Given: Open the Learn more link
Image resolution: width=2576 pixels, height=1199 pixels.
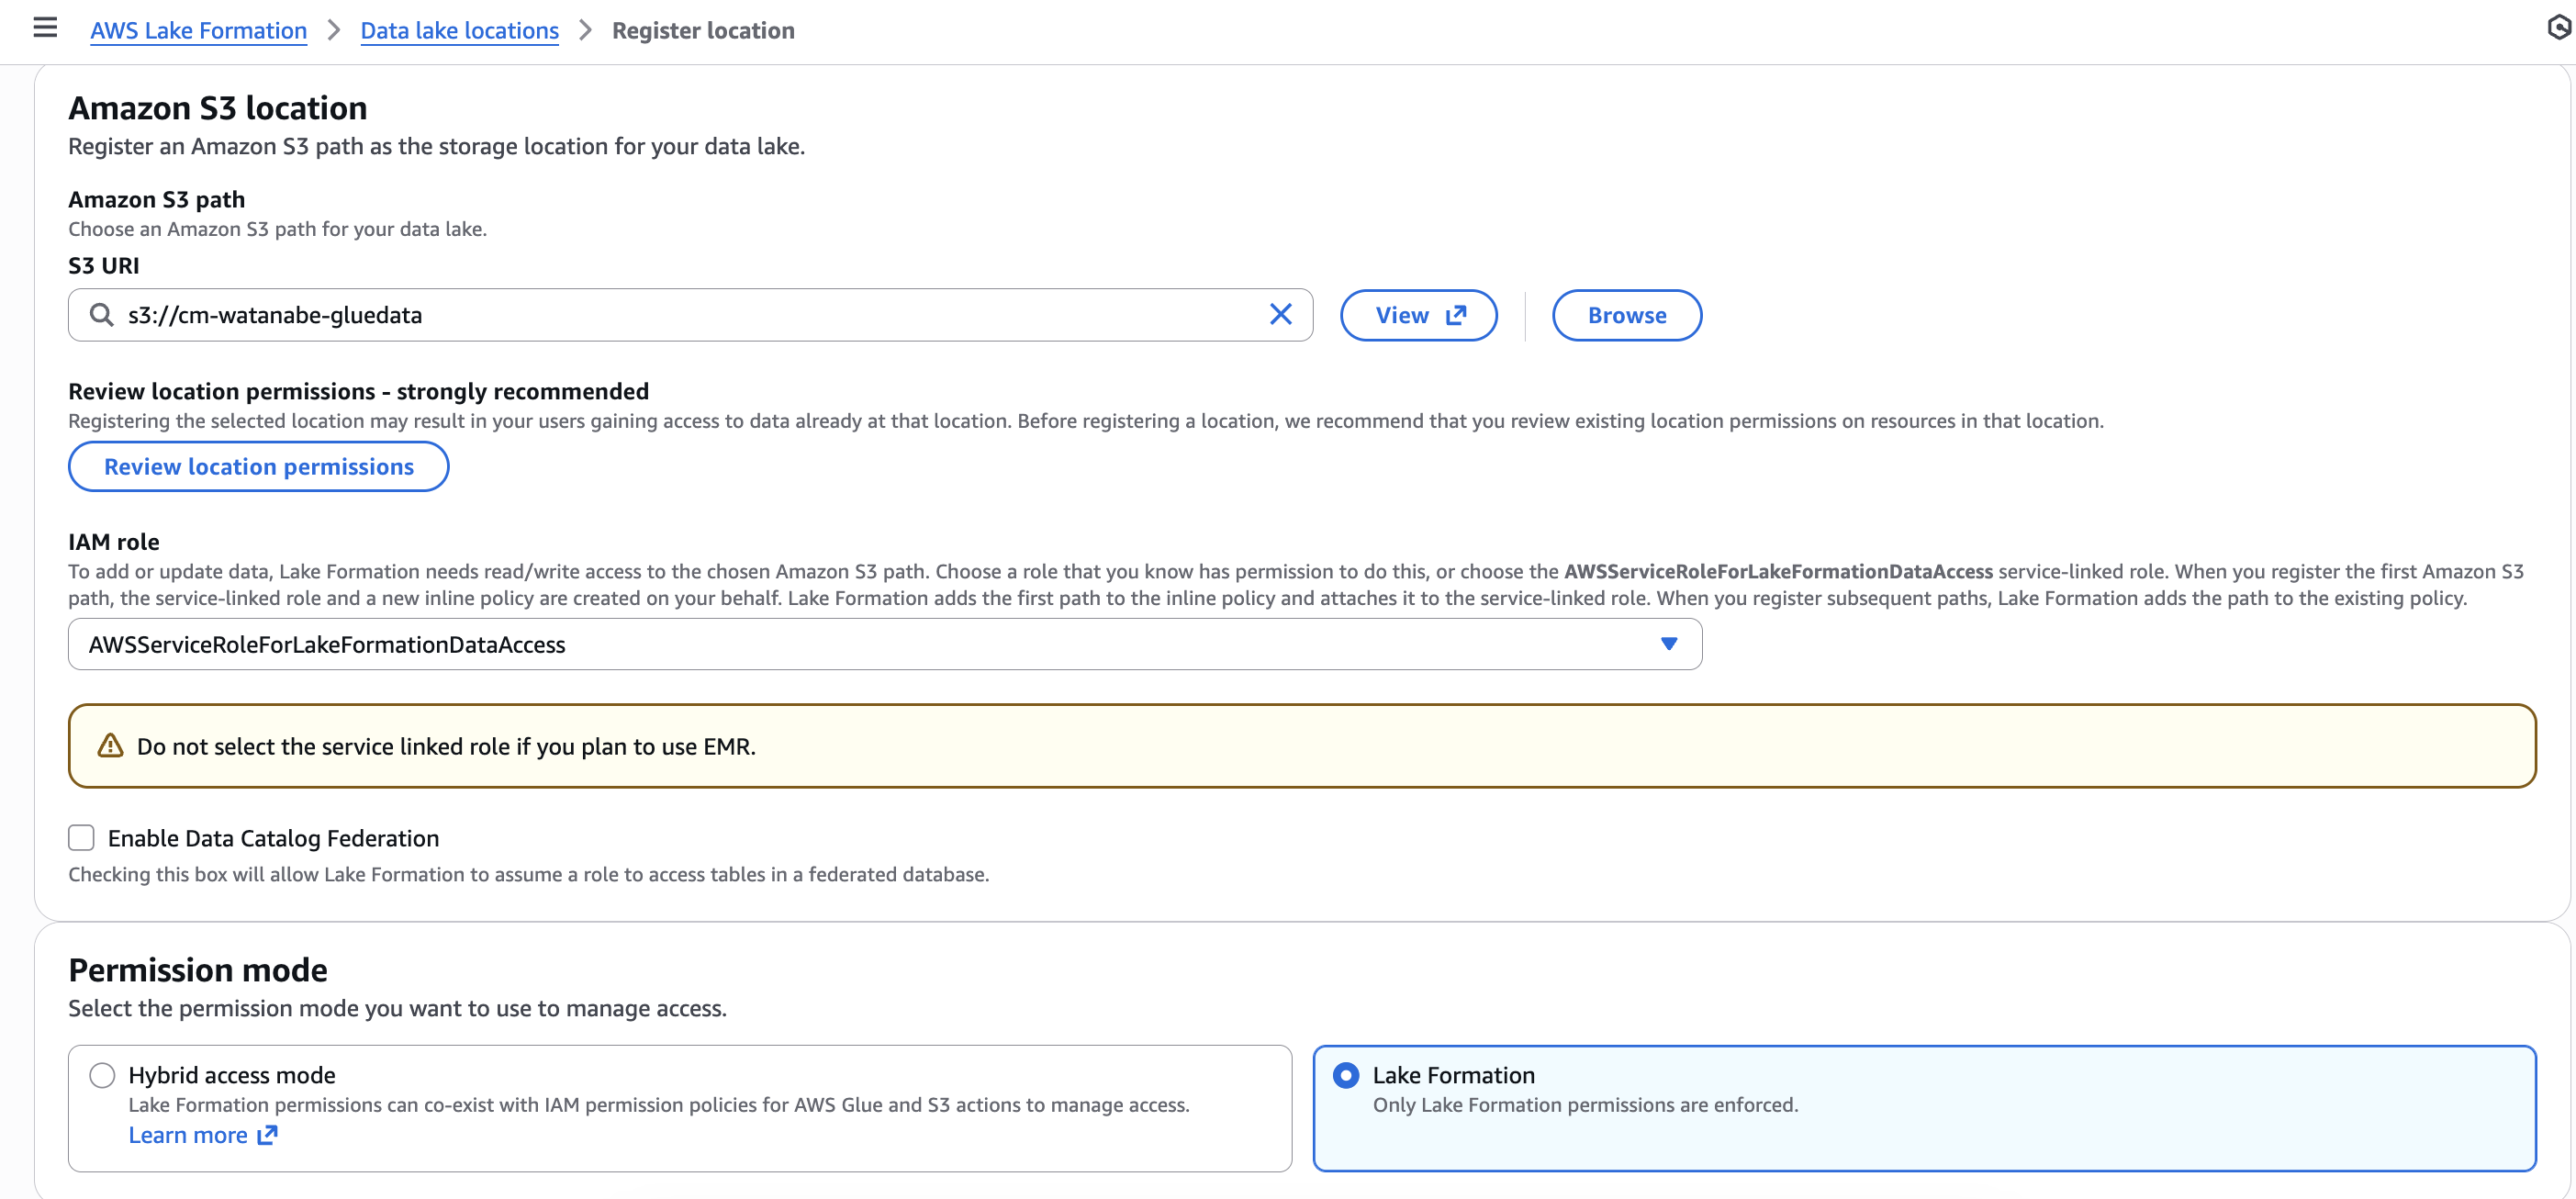Looking at the screenshot, I should 188,1135.
